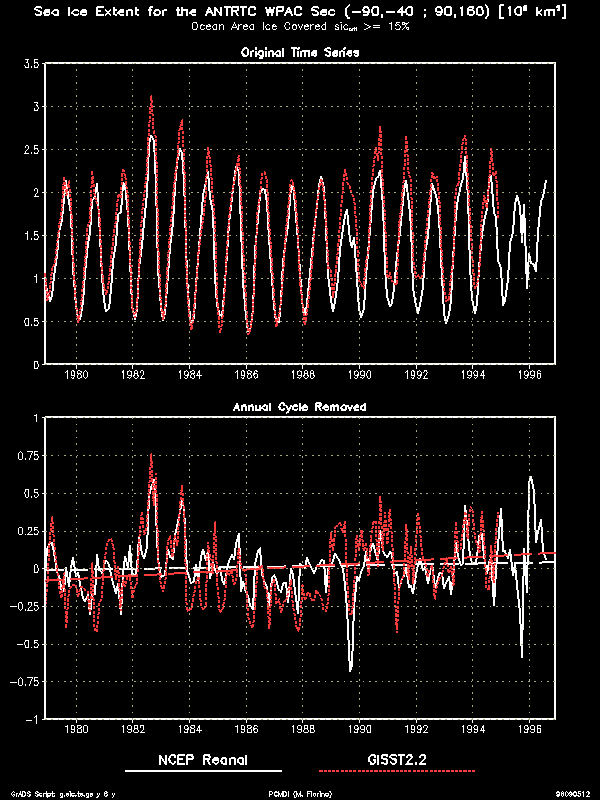Image resolution: width=600 pixels, height=800 pixels.
Task: Click the white spike near 1996 in the lower chart
Action: point(530,478)
